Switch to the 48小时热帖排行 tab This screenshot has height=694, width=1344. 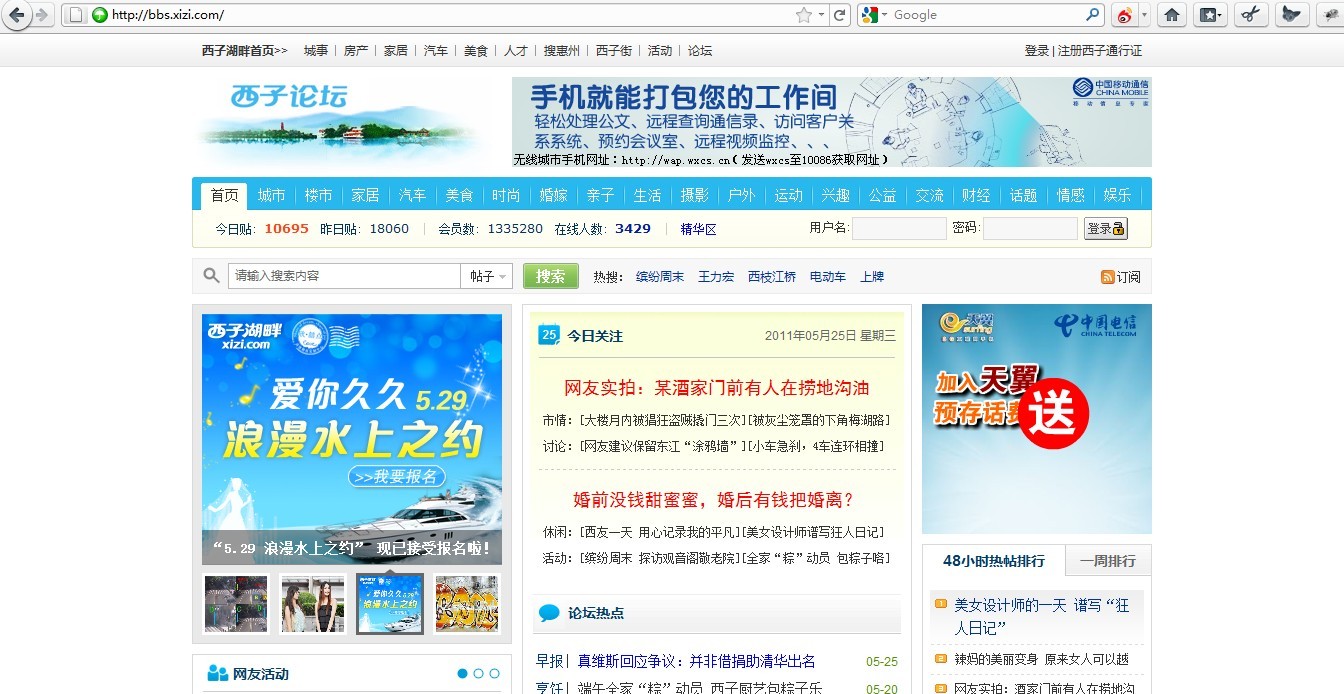click(994, 561)
